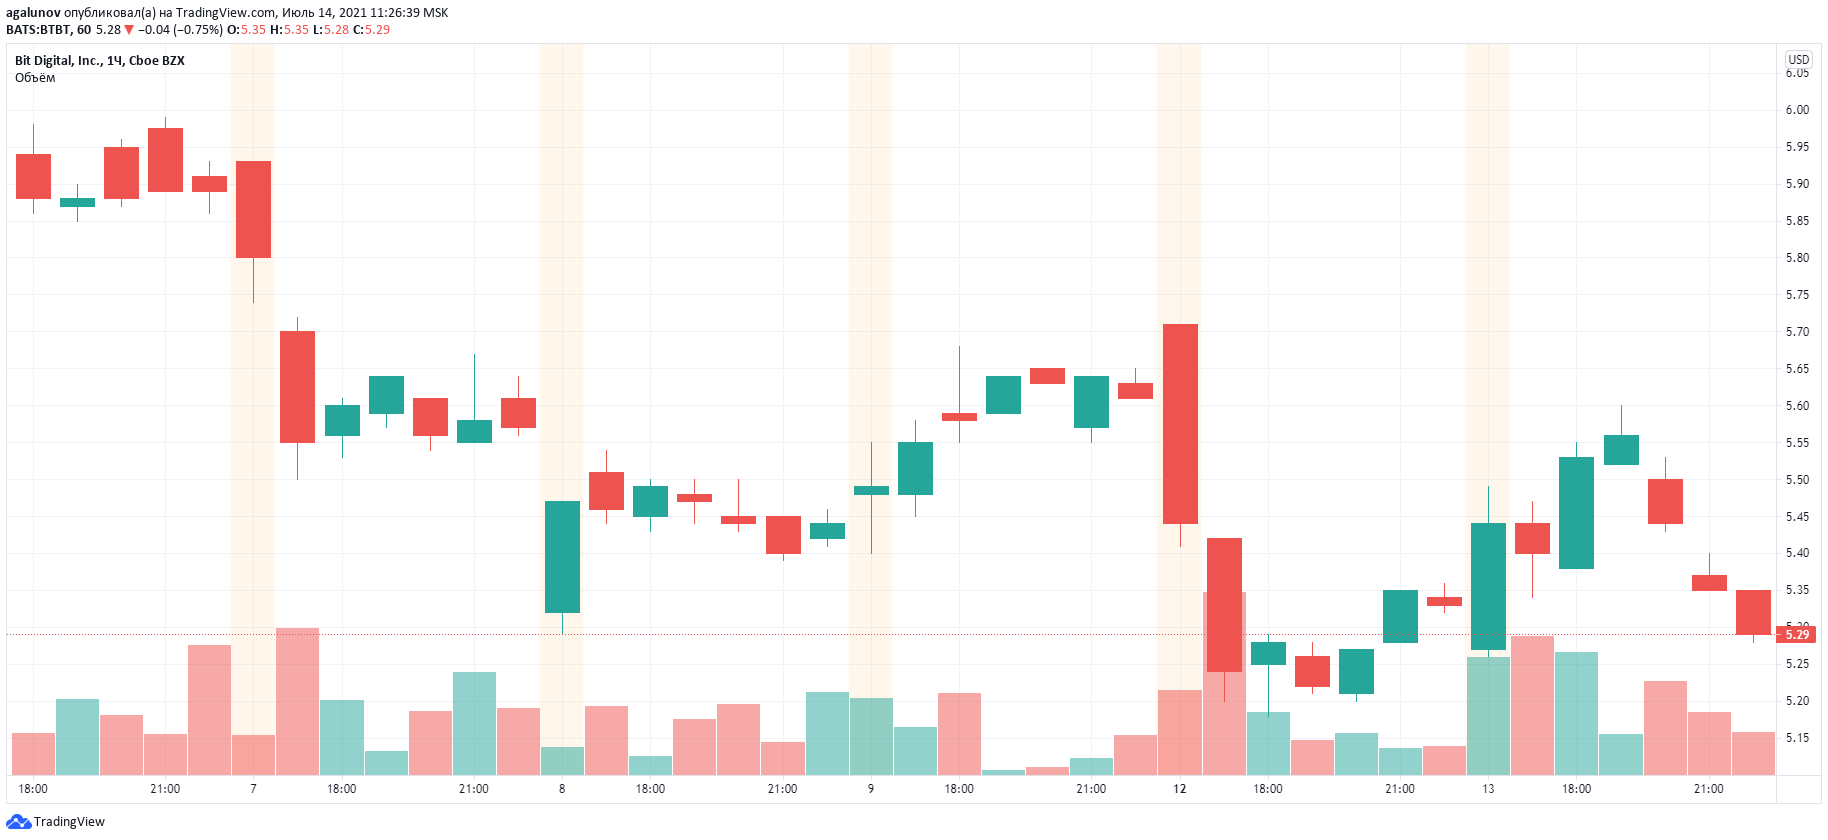The height and width of the screenshot is (840, 1828).
Task: Select the tall green candle above date 8
Action: [x=562, y=556]
